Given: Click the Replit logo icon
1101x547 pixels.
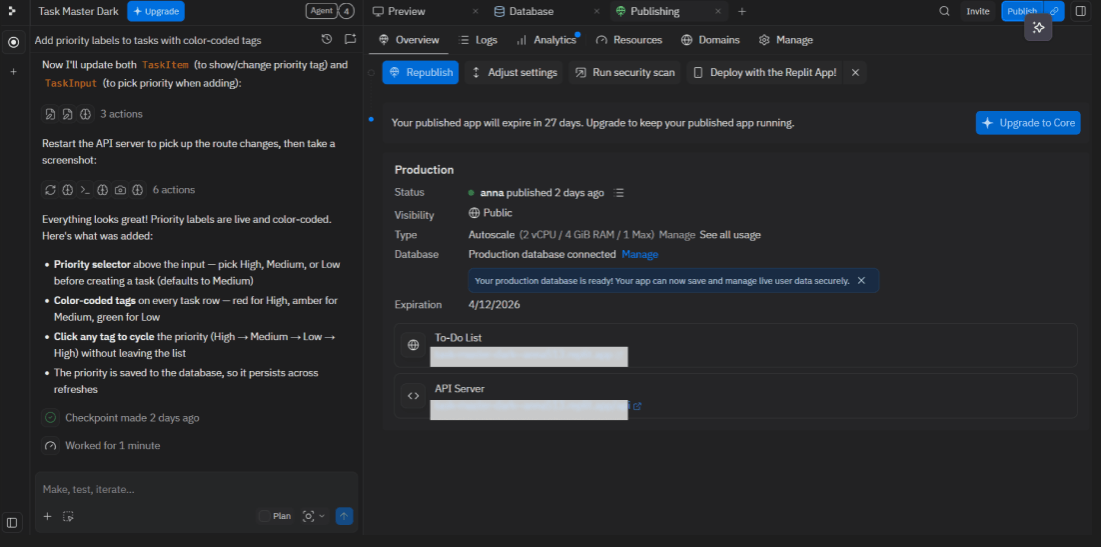Looking at the screenshot, I should pyautogui.click(x=12, y=11).
